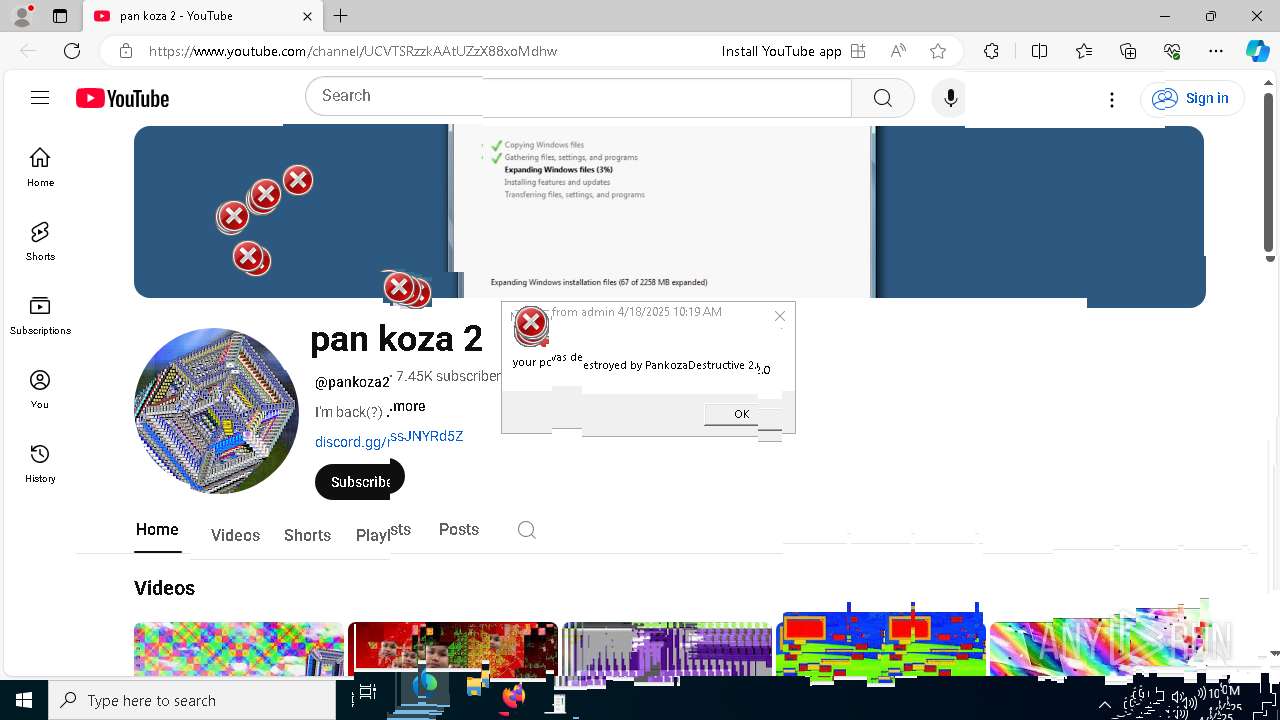Open the Edge profile icon
The height and width of the screenshot is (720, 1280).
tap(22, 16)
